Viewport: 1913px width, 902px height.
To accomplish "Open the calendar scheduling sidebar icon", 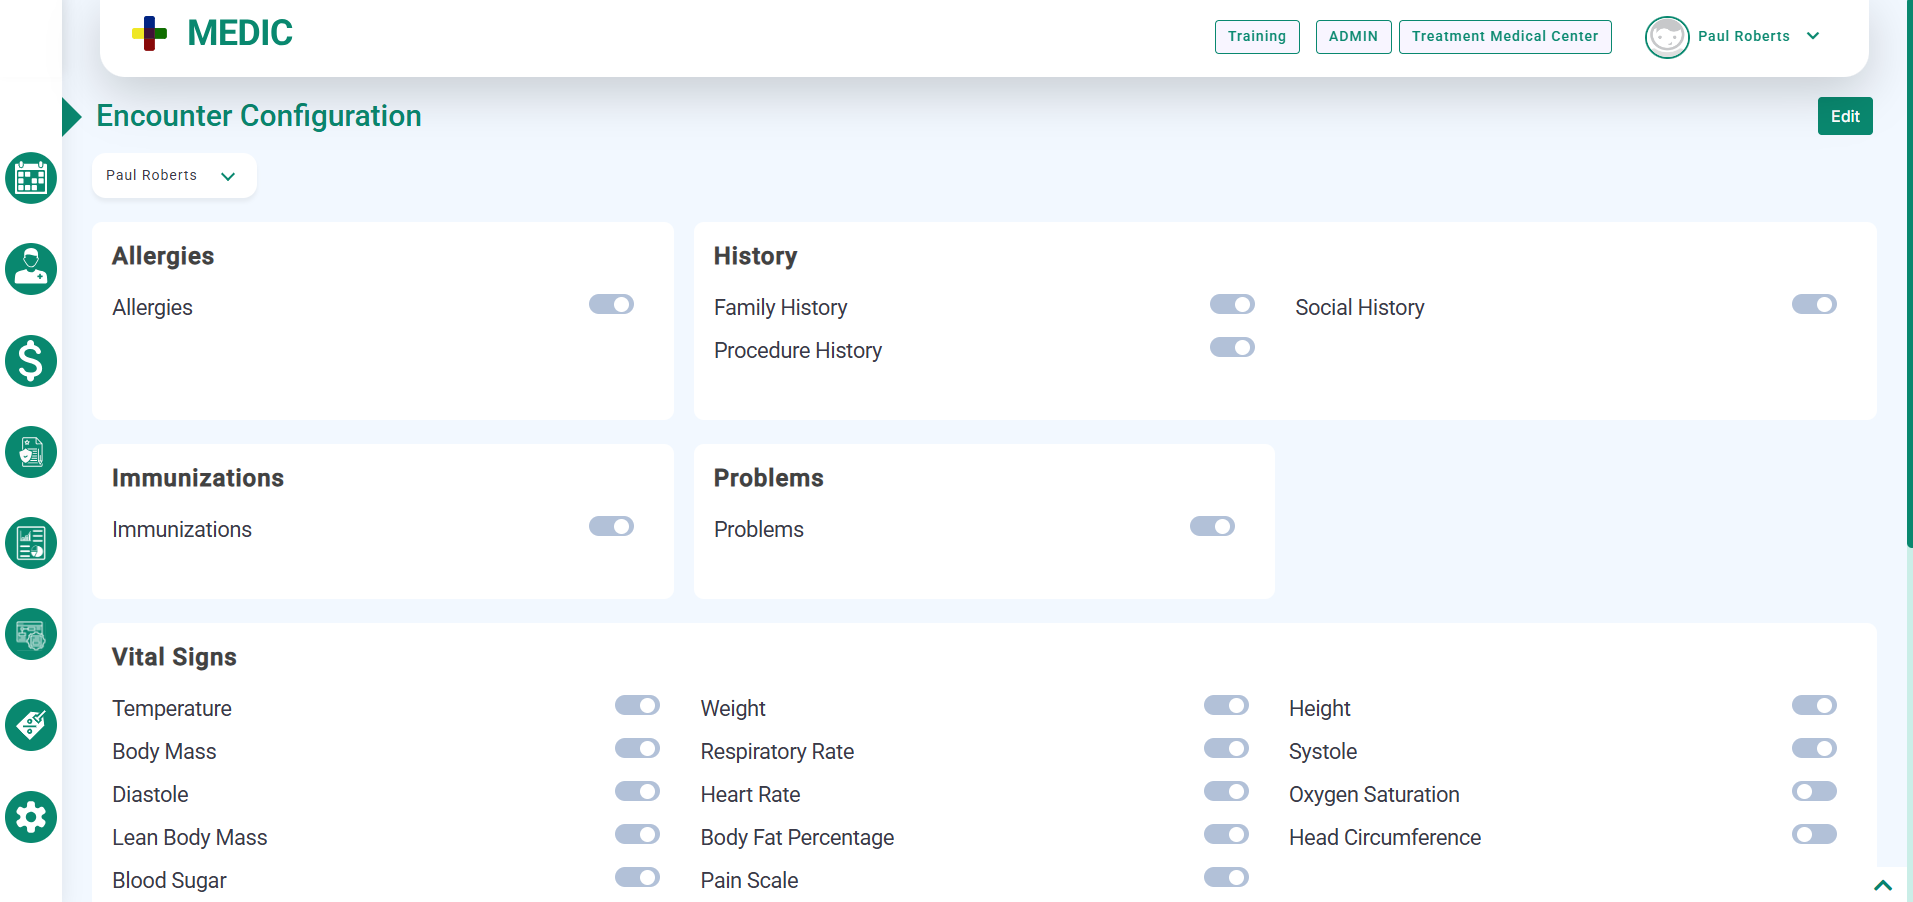I will pyautogui.click(x=31, y=178).
